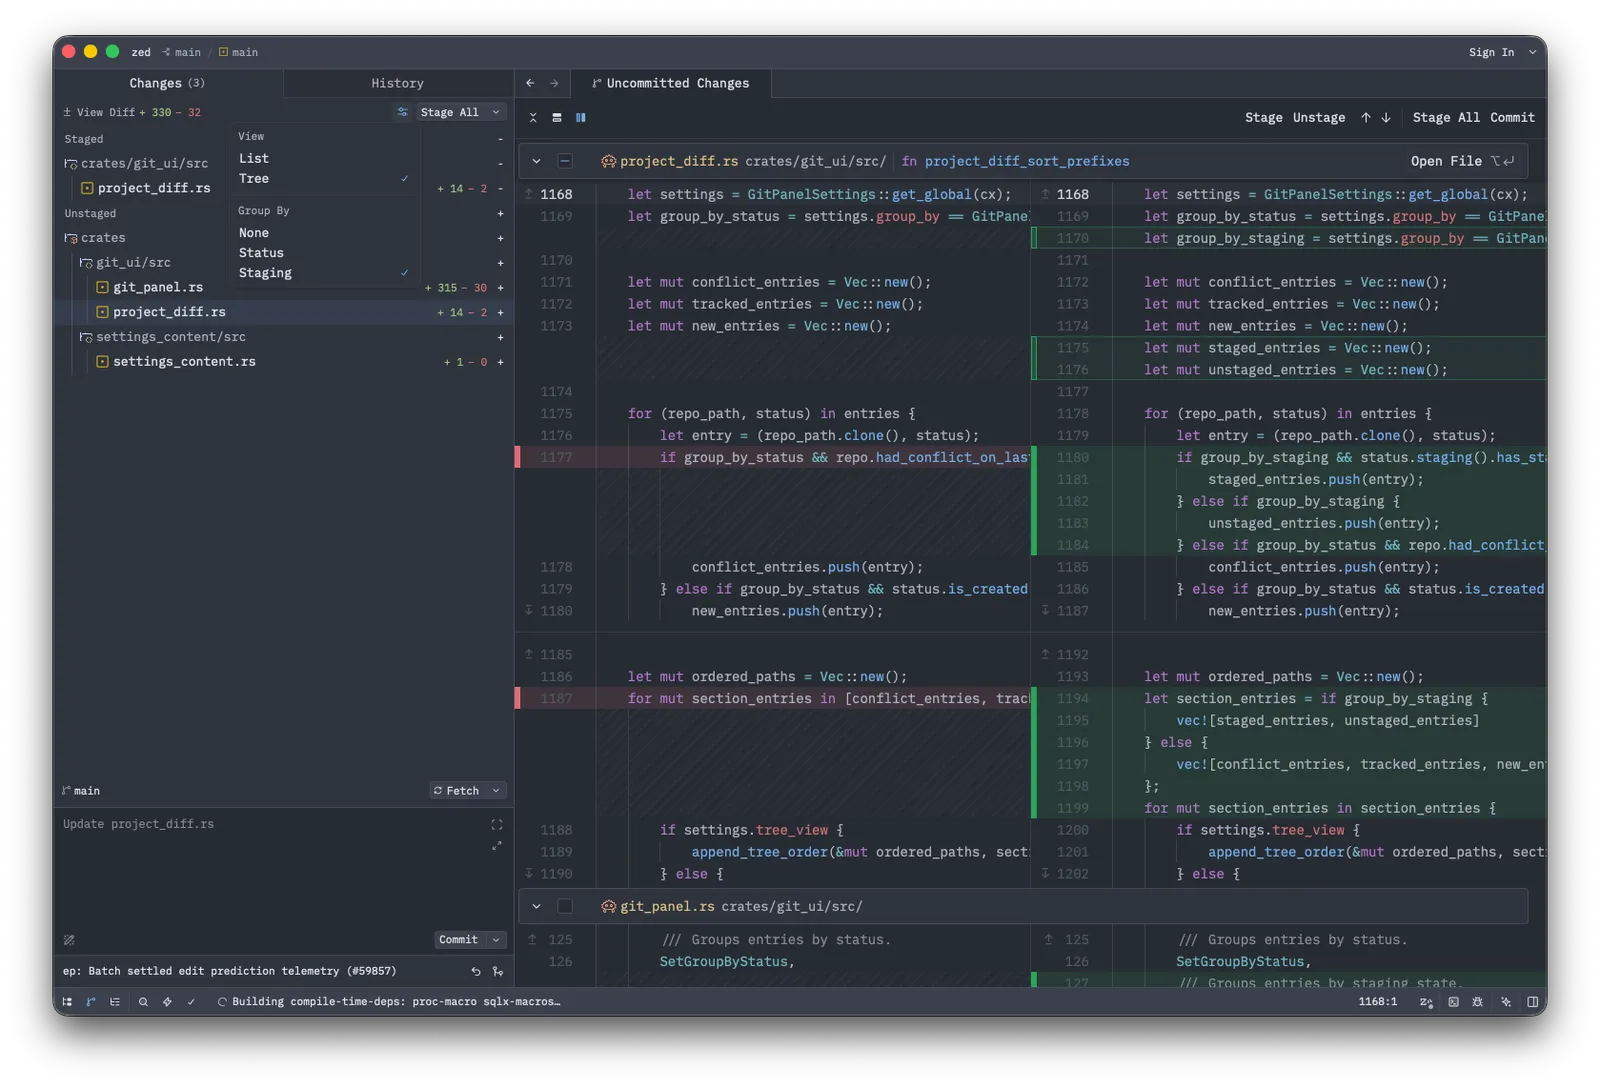Click Commit in diff toolbar

[x=1512, y=118]
